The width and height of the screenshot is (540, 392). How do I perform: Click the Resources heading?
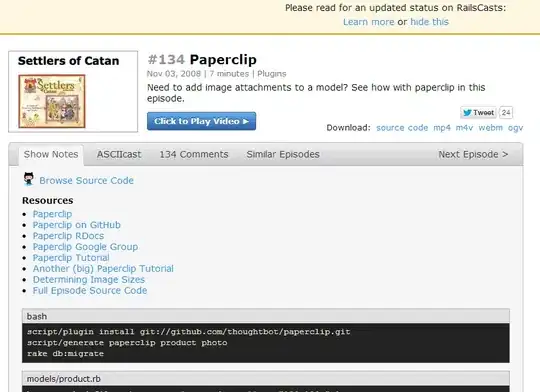coord(48,200)
